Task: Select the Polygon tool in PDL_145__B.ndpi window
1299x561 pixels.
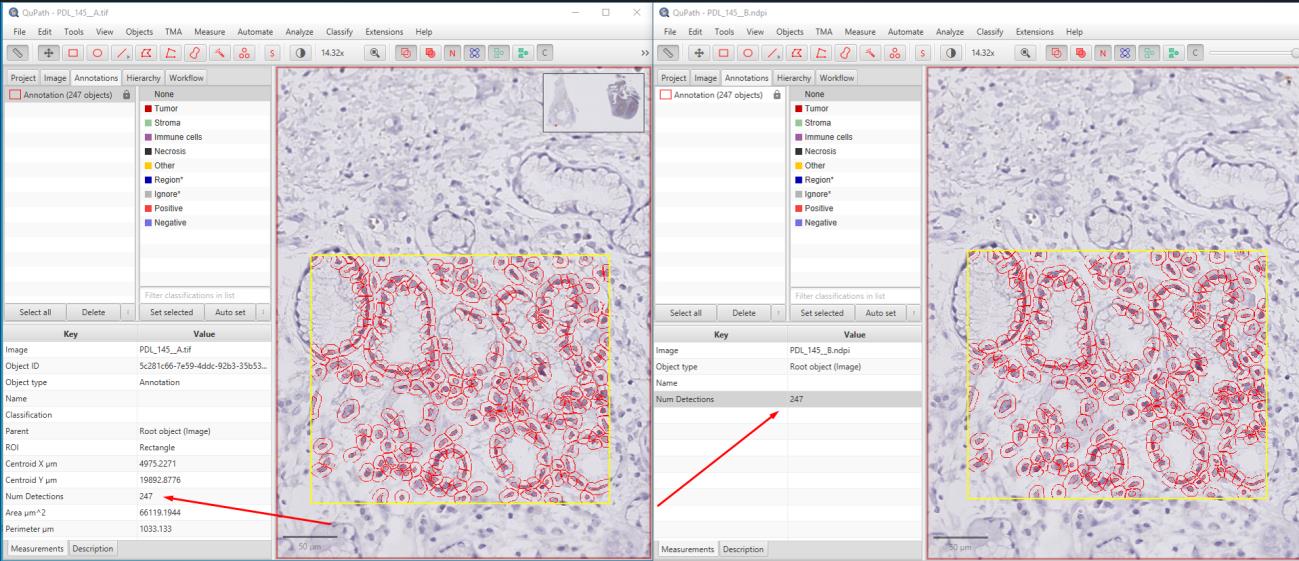Action: [x=797, y=51]
